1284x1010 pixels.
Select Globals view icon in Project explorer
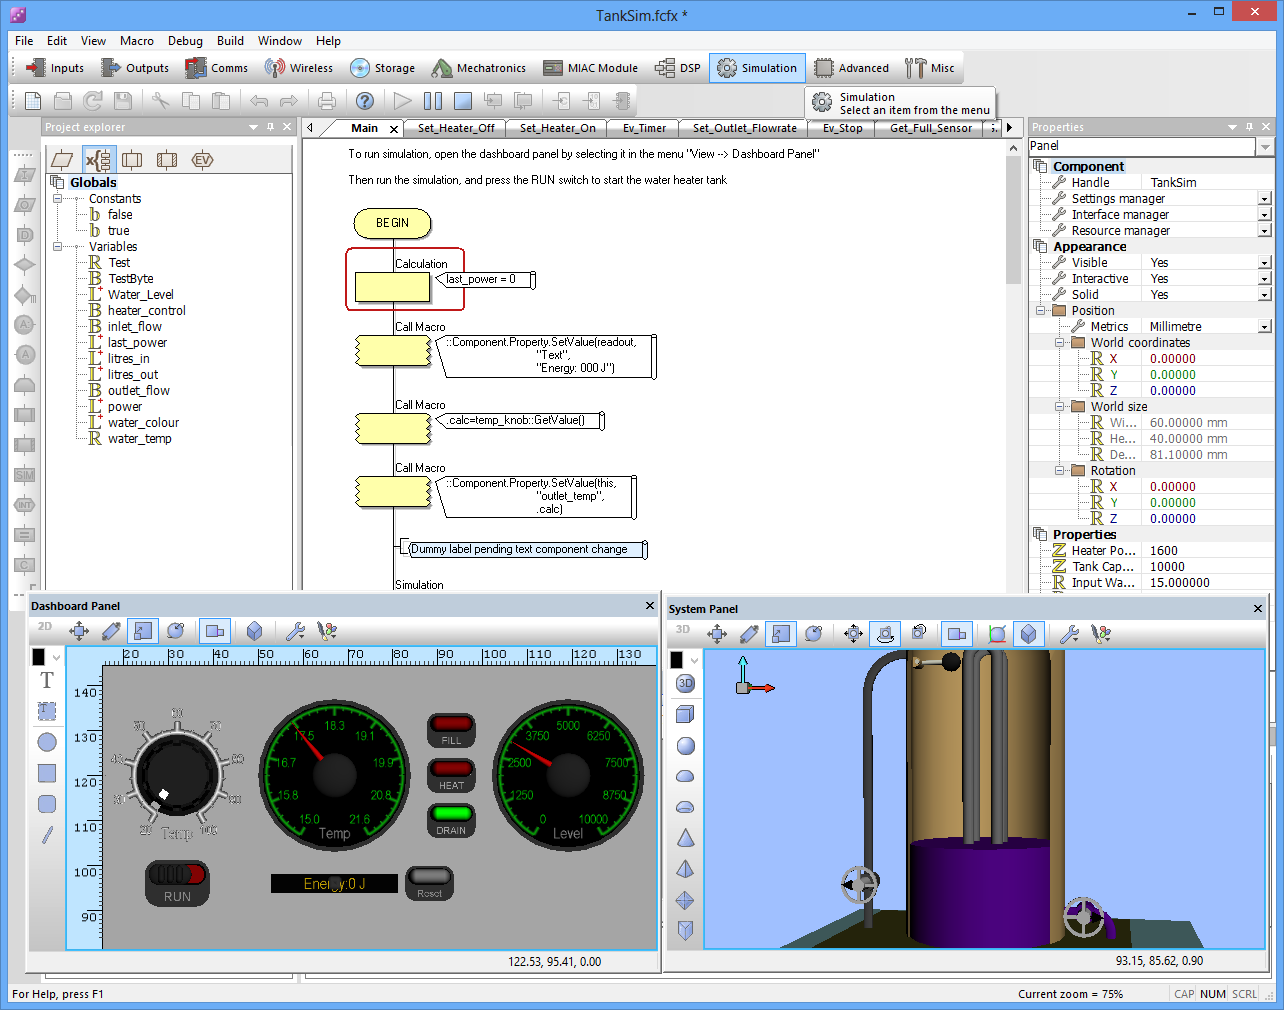tap(97, 159)
